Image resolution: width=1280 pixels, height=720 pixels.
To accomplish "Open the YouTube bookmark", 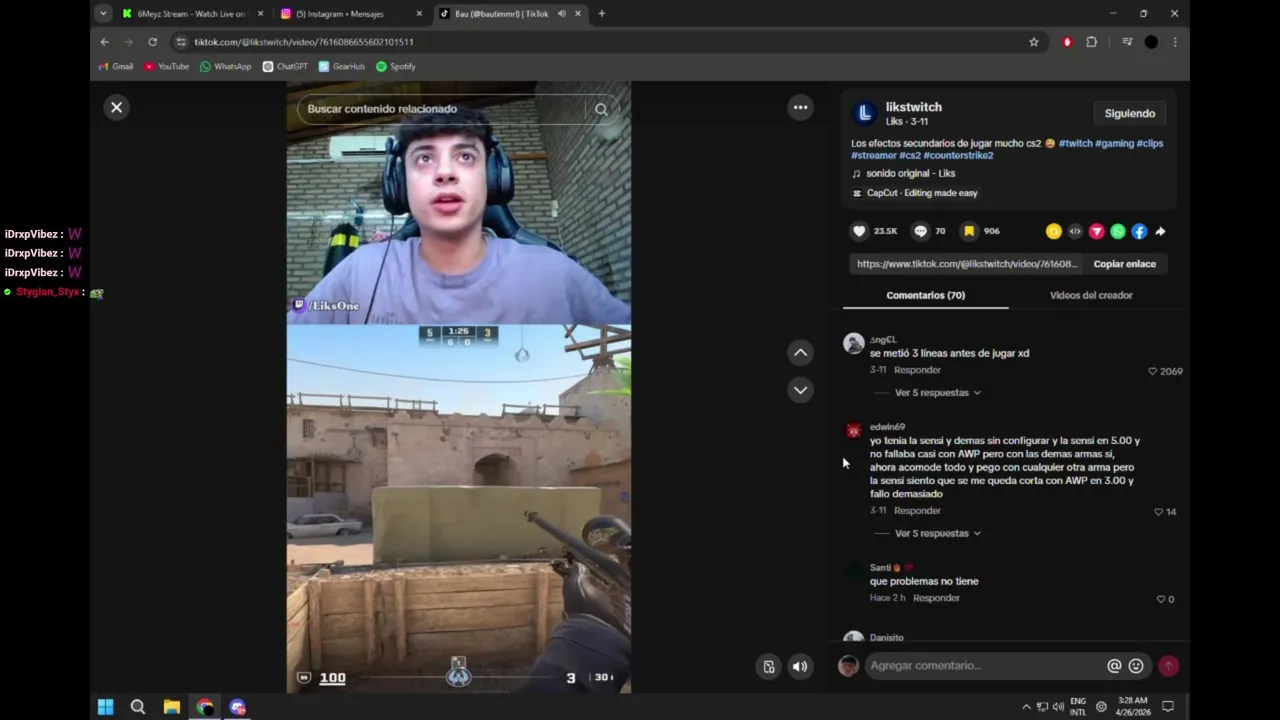I will click(166, 66).
